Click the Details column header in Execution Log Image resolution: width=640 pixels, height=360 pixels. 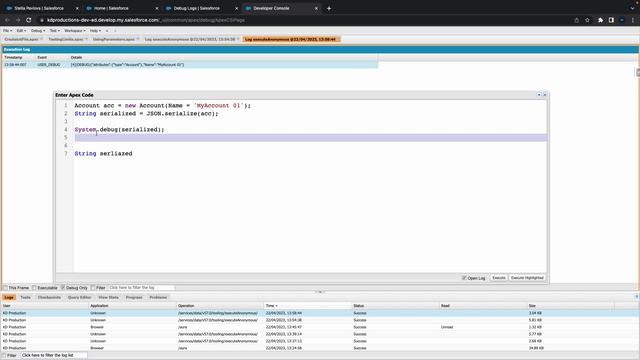(x=223, y=58)
